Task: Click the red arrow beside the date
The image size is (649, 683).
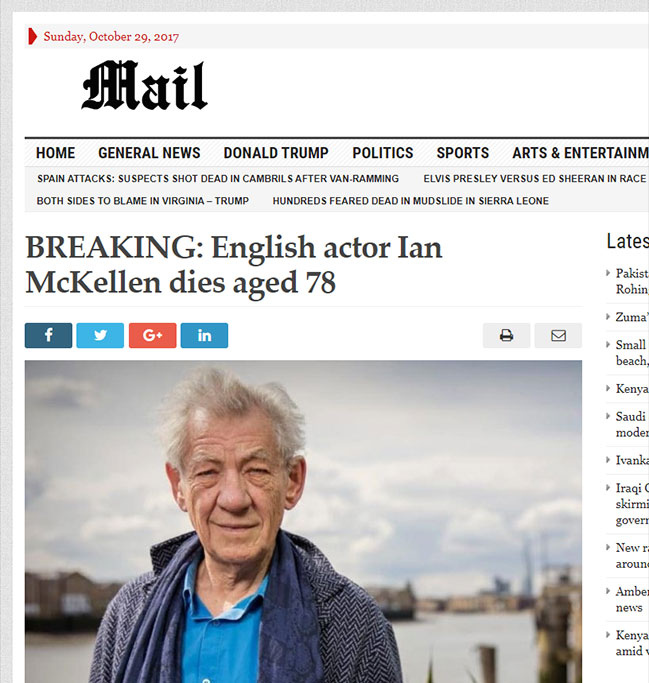Action: point(32,36)
